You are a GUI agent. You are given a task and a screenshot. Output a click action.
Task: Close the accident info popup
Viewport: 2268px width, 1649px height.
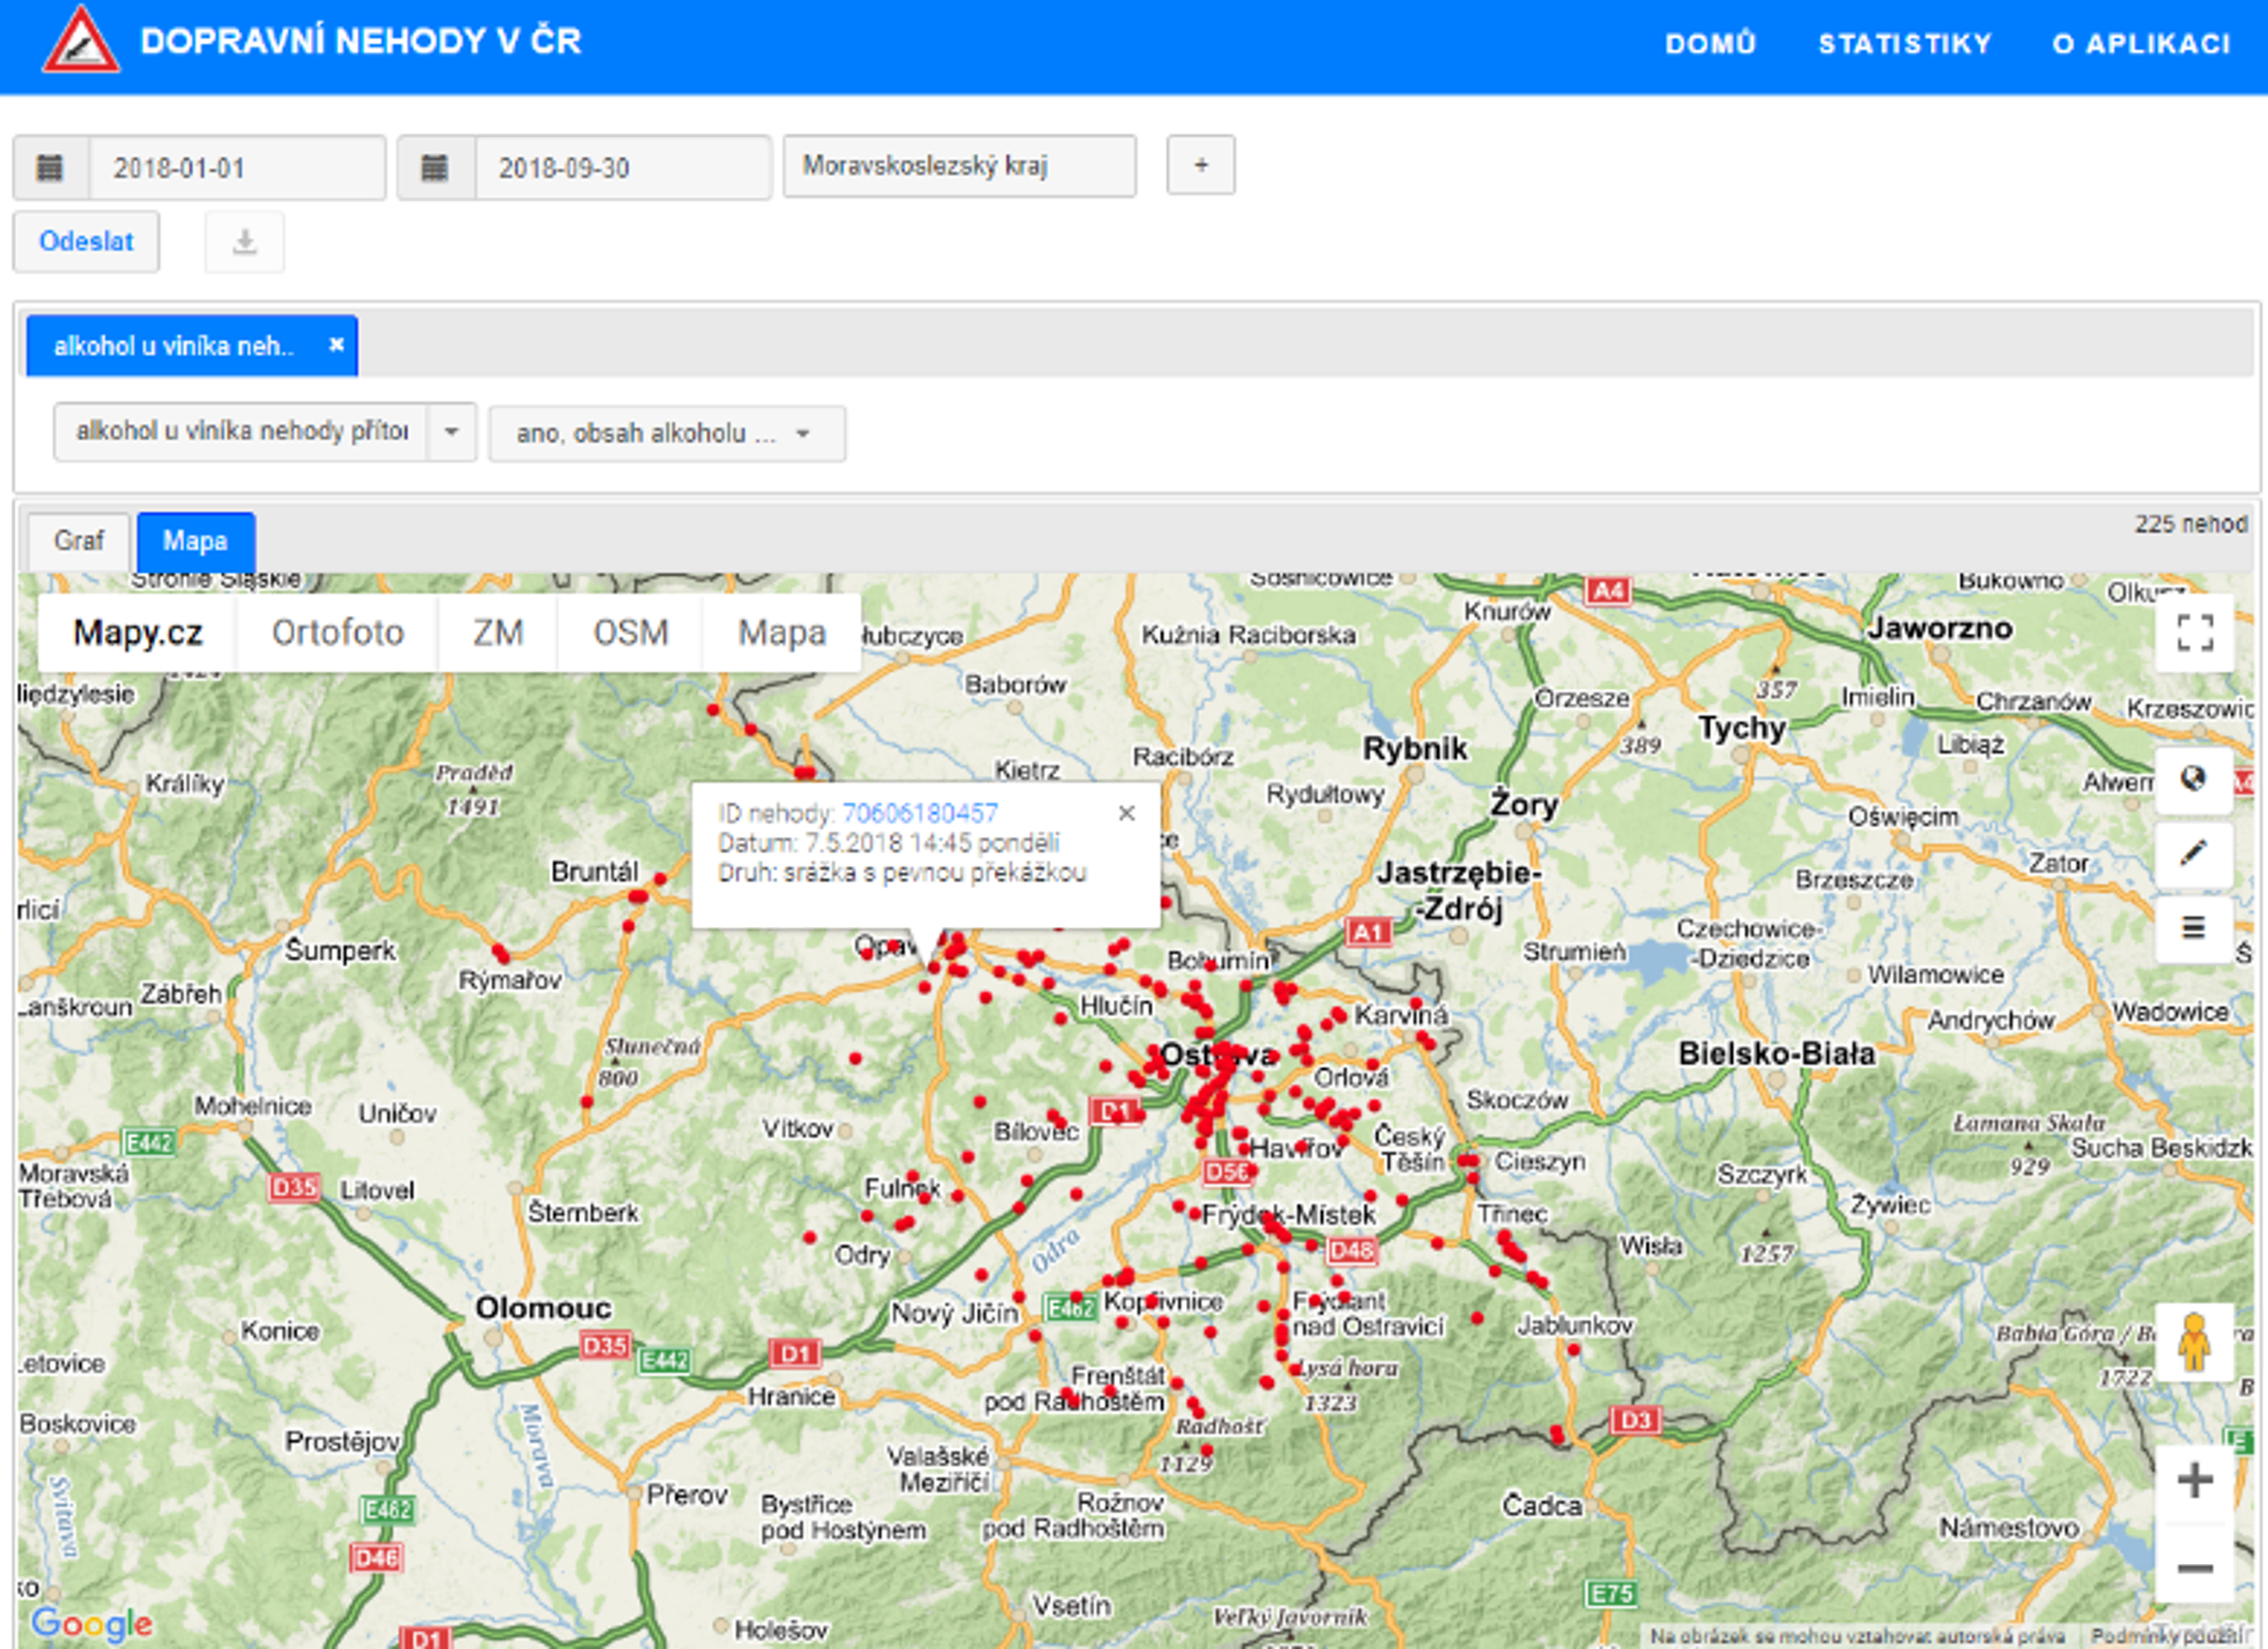pyautogui.click(x=1126, y=814)
